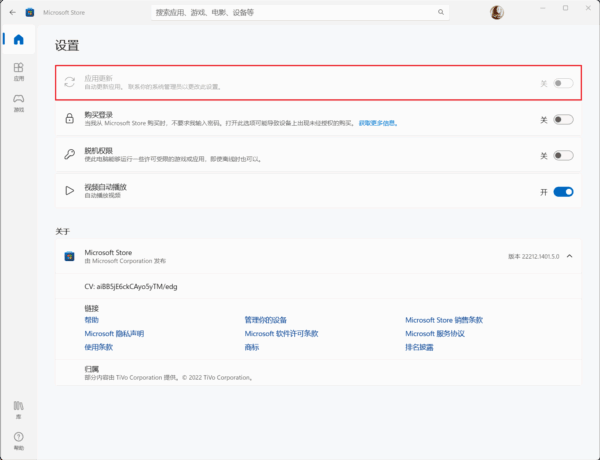Click Microsoft Store 销售条款 link
The height and width of the screenshot is (460, 600).
pos(443,320)
